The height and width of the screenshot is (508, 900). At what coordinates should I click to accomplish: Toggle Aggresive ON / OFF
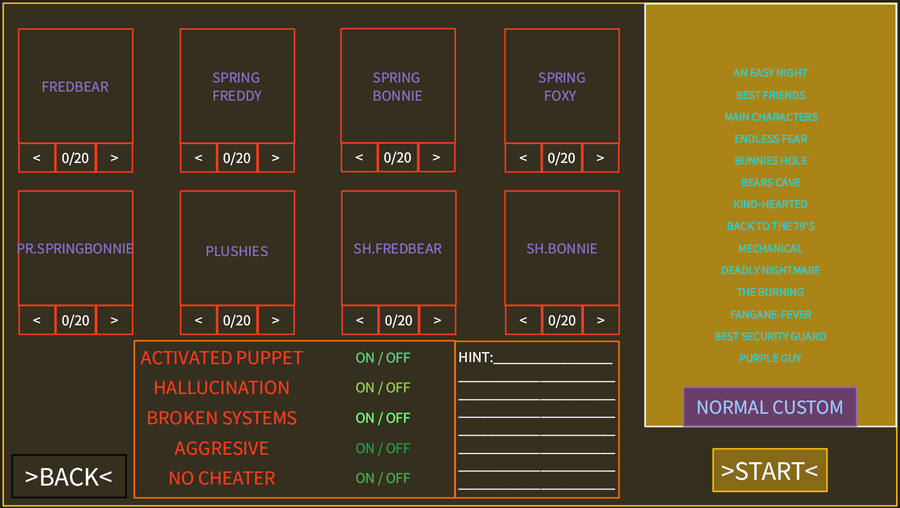tap(383, 448)
